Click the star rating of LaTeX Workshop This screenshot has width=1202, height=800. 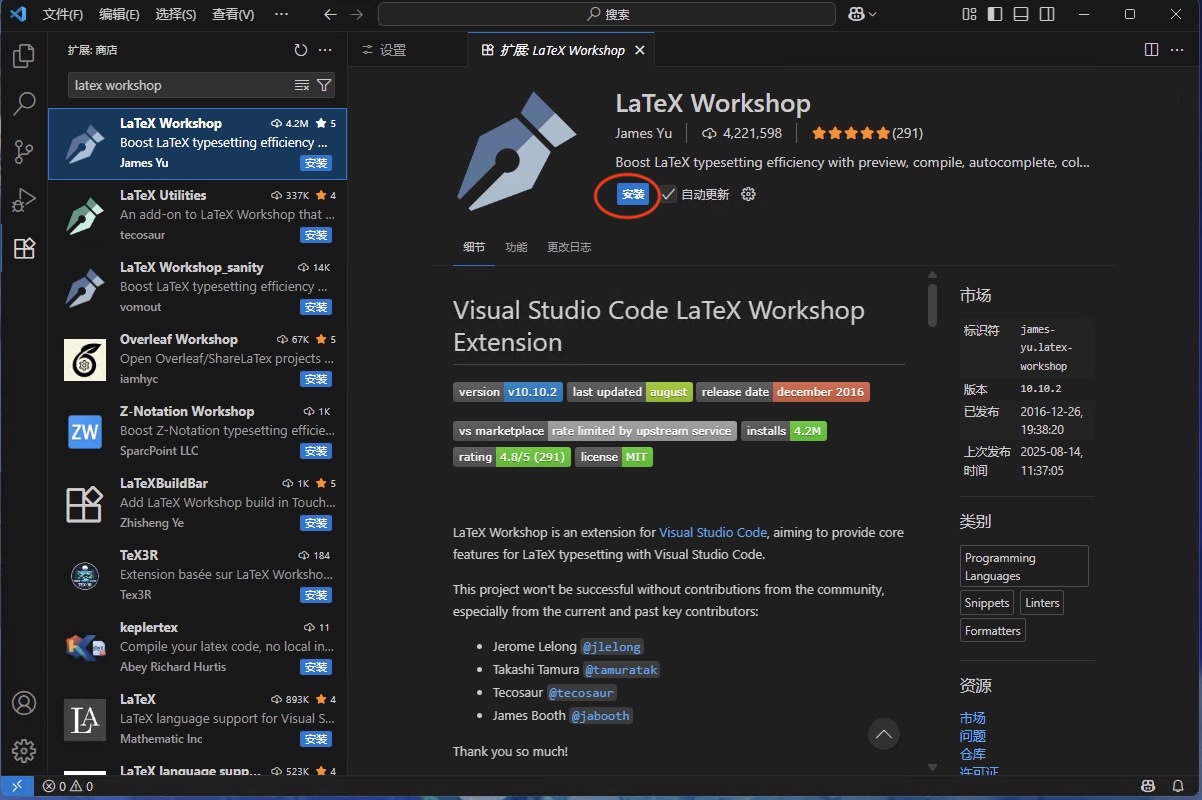850,133
